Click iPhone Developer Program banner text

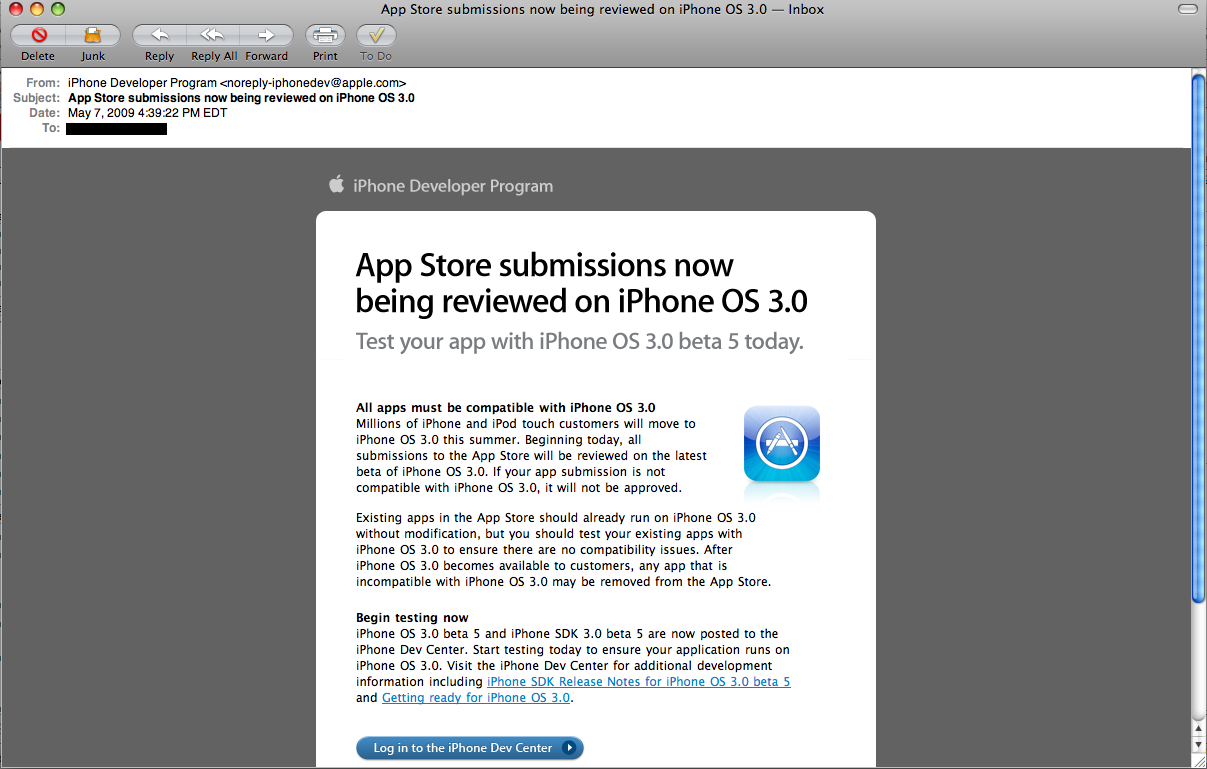click(453, 186)
